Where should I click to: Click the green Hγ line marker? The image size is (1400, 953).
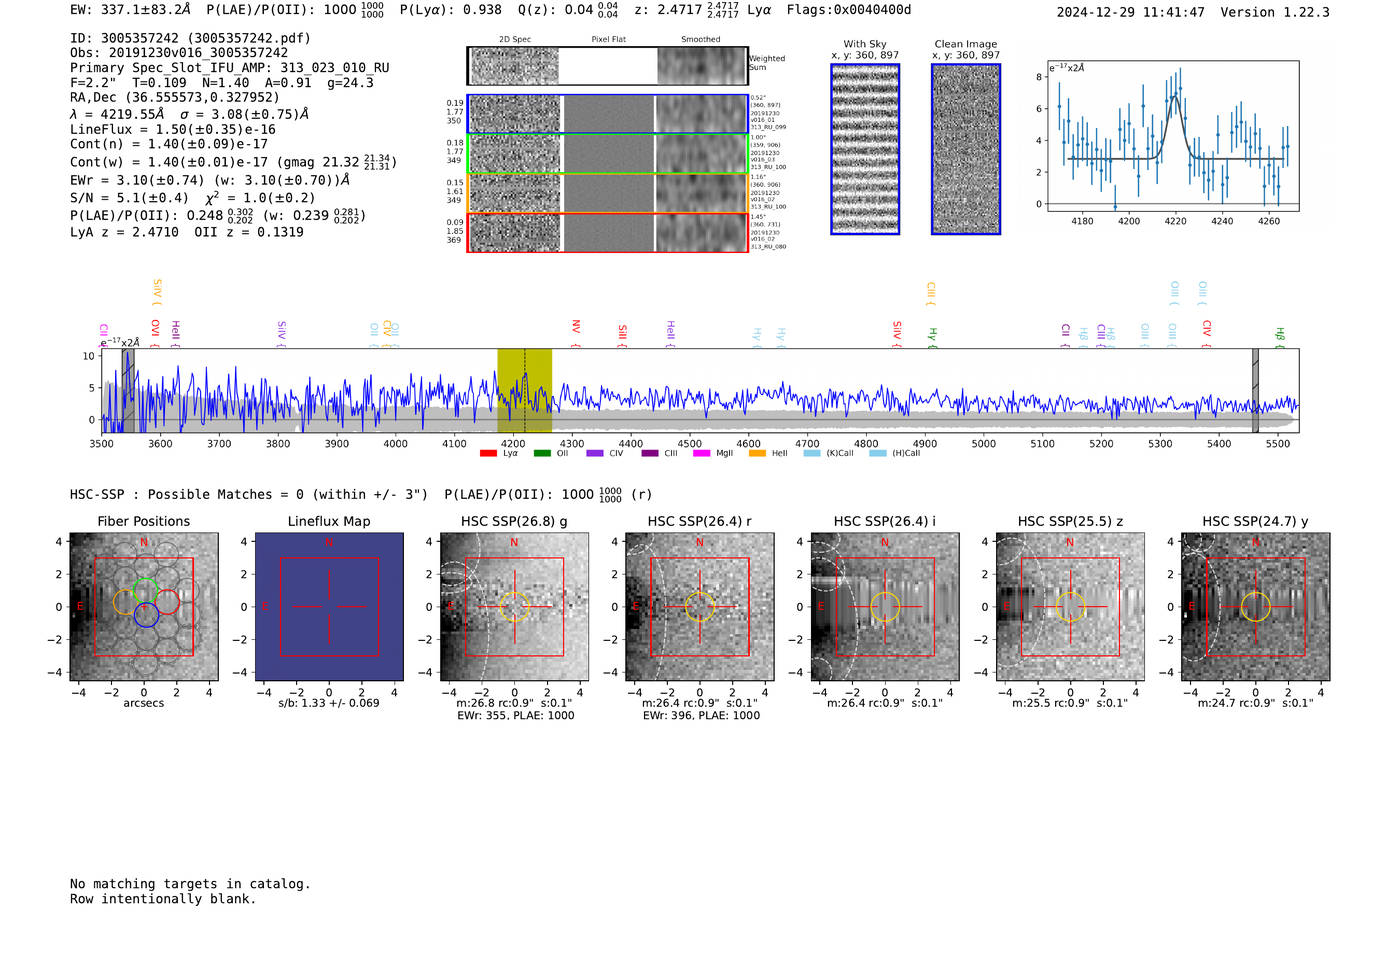pos(932,338)
